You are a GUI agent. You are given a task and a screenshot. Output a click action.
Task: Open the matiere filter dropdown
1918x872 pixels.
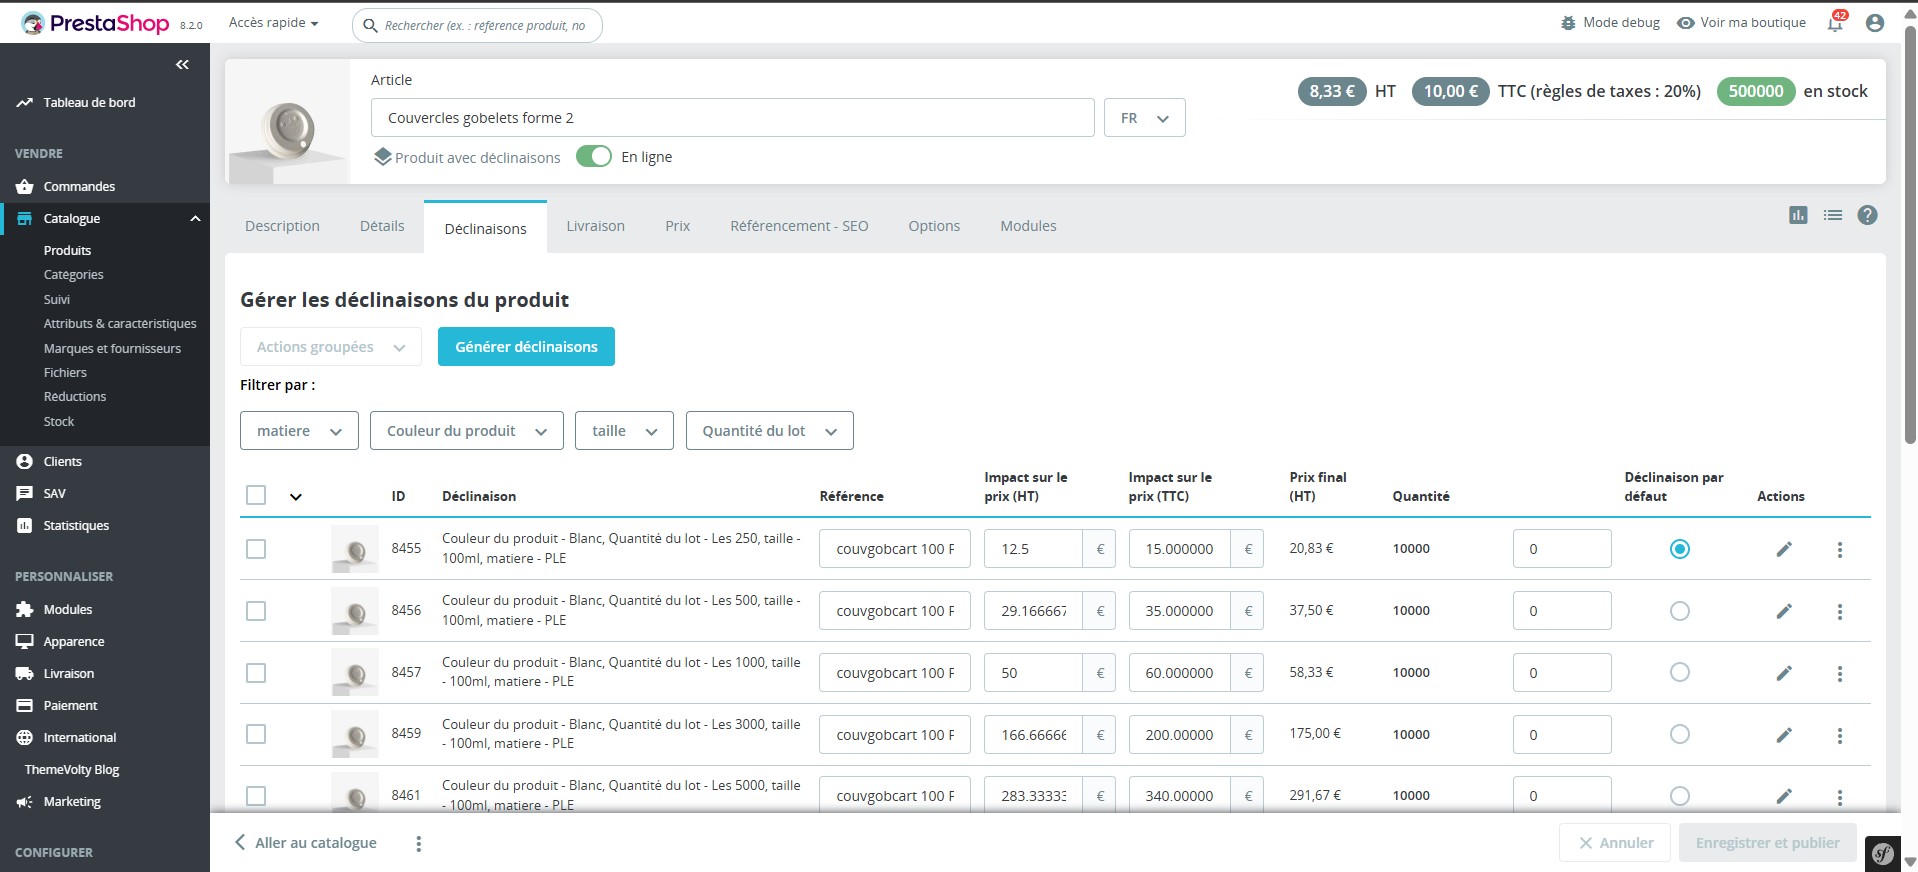pyautogui.click(x=299, y=431)
